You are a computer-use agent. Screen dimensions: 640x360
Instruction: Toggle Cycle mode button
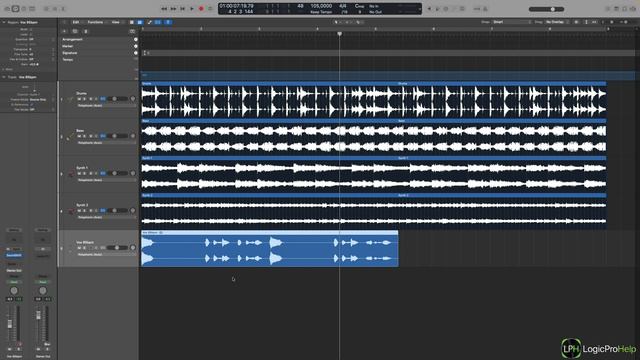tap(210, 9)
